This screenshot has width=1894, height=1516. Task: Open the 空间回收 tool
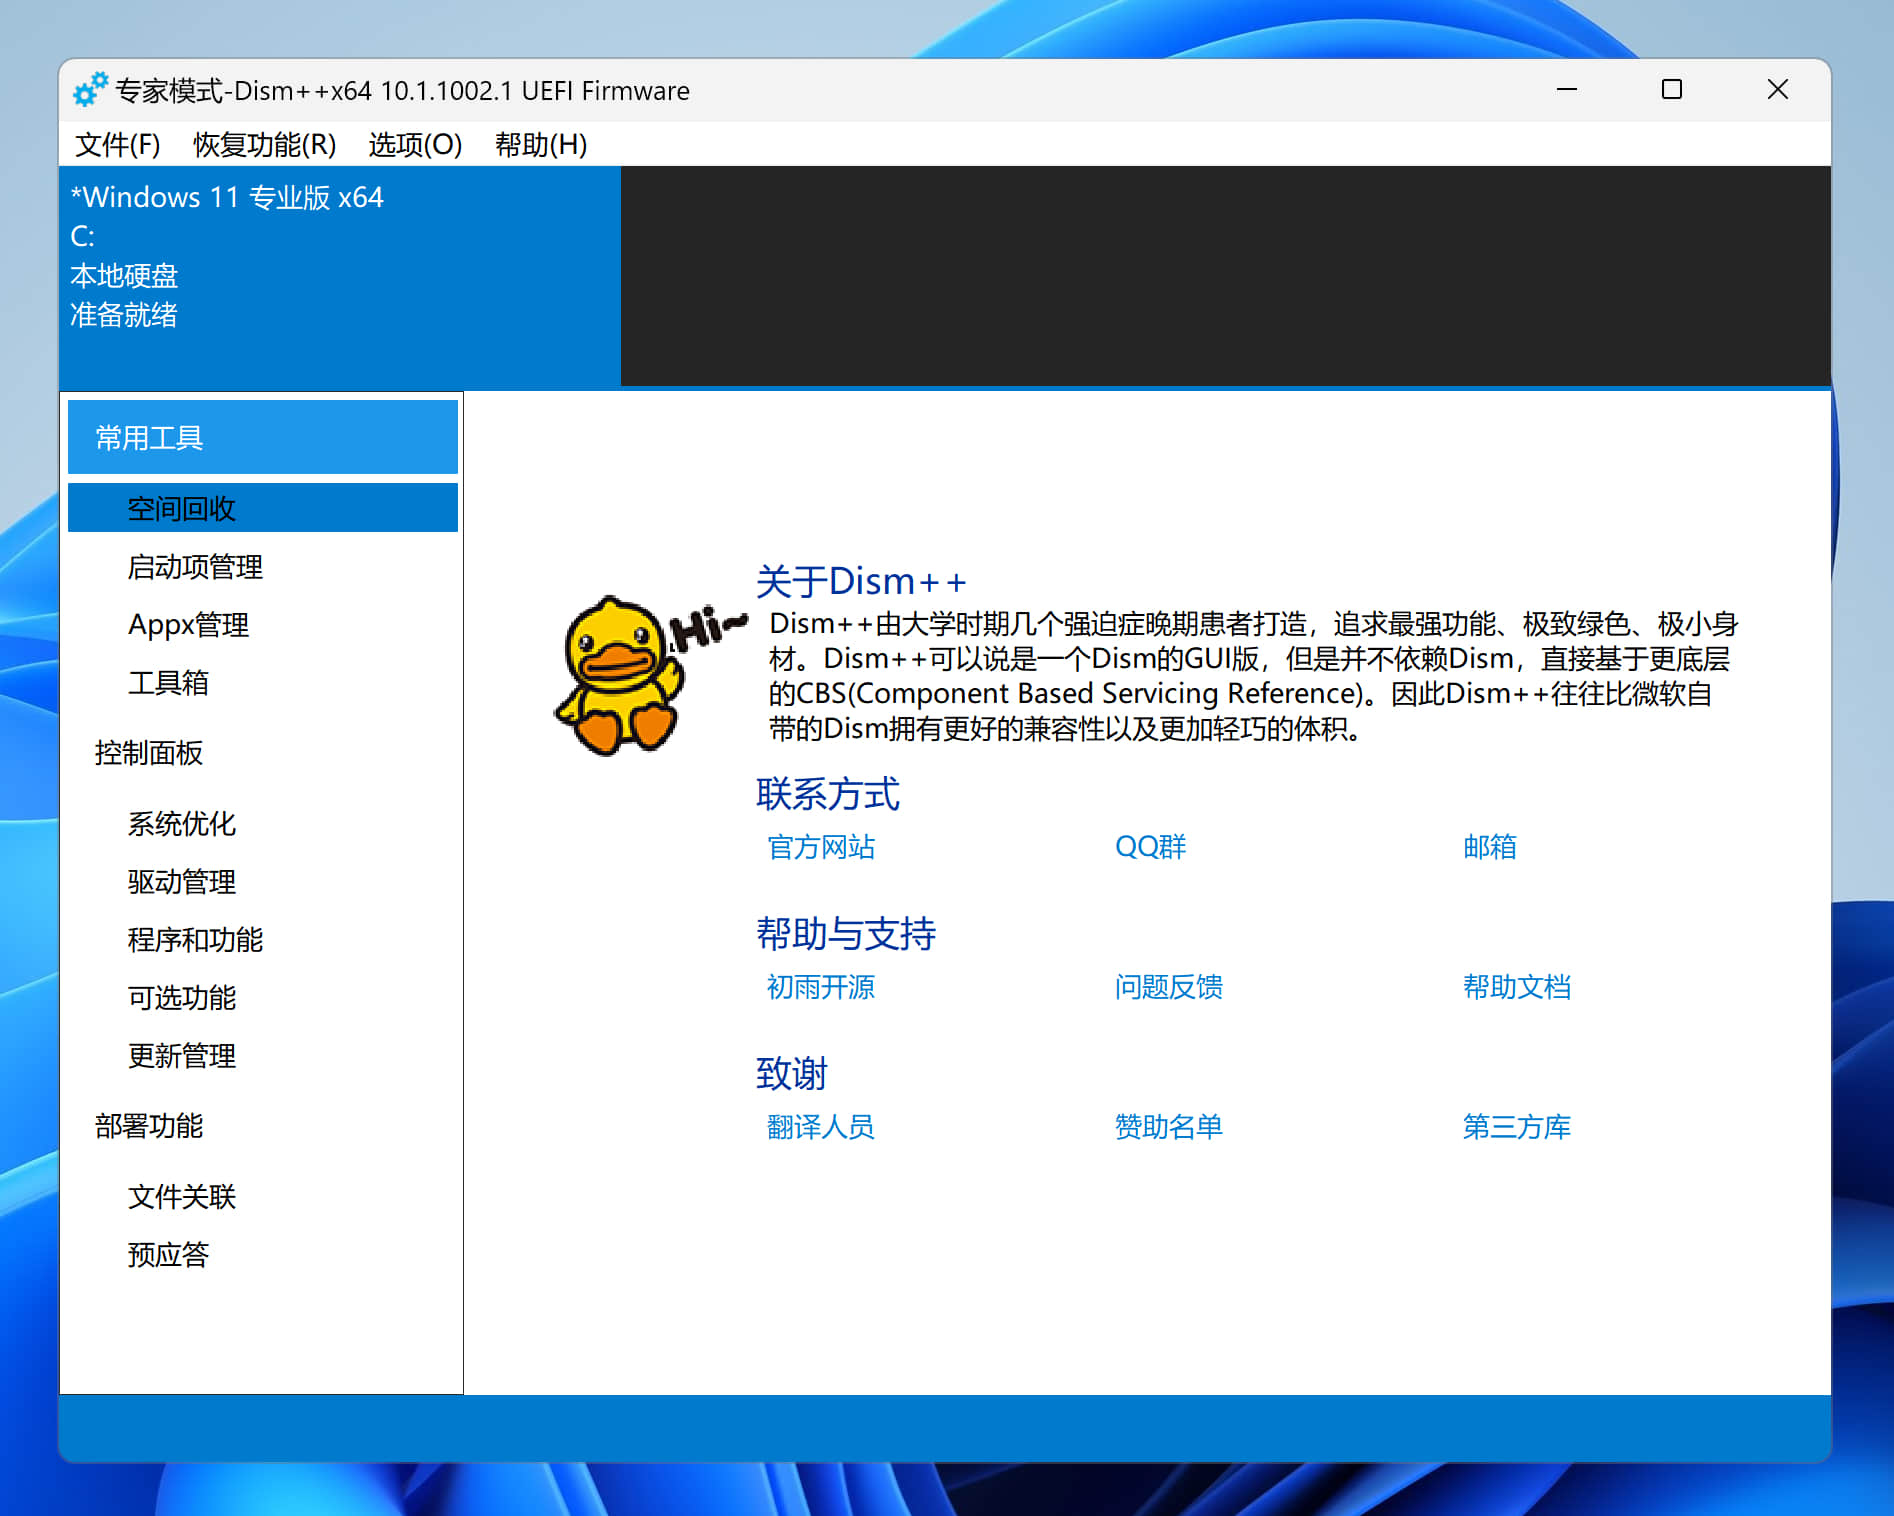click(180, 508)
